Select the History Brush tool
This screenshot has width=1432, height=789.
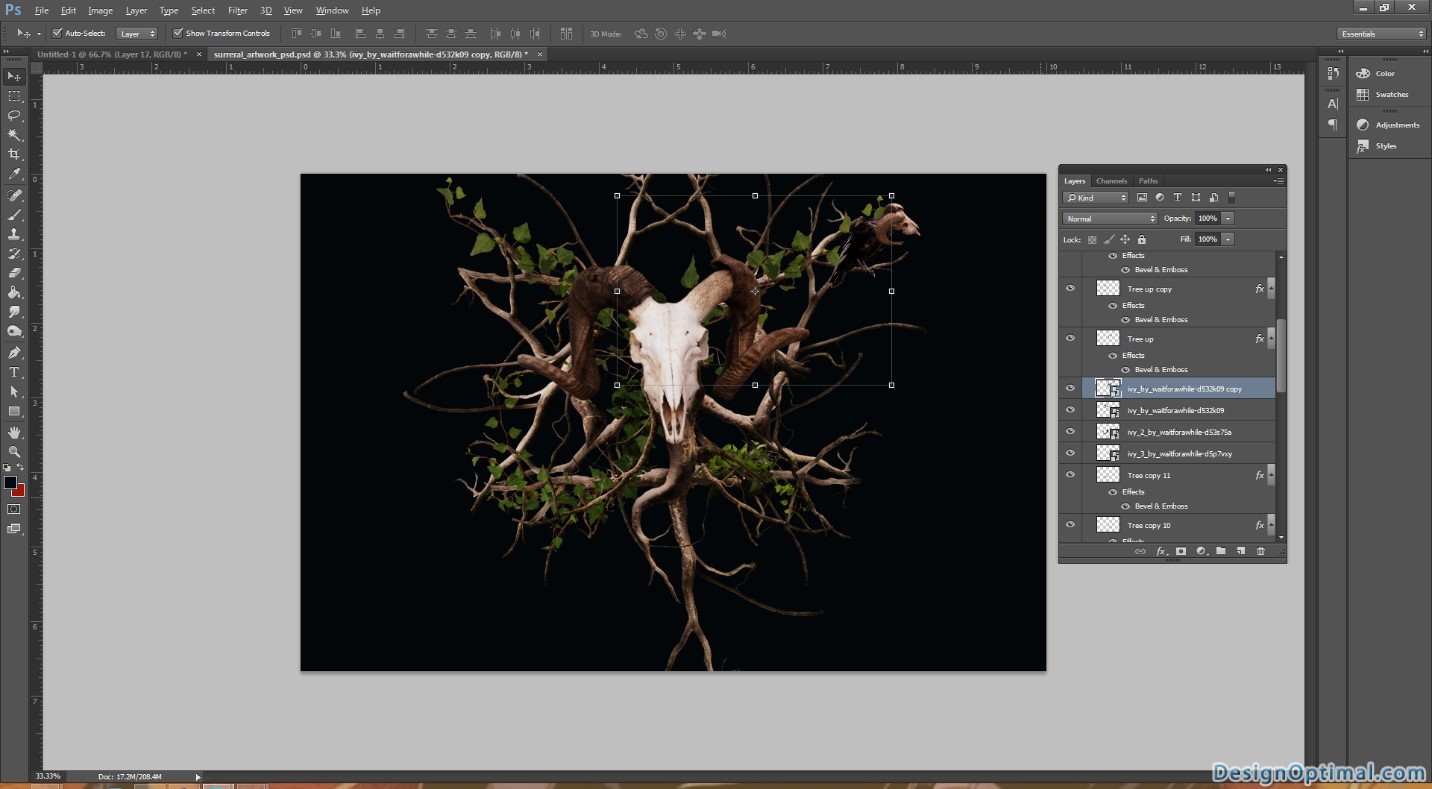tap(14, 254)
